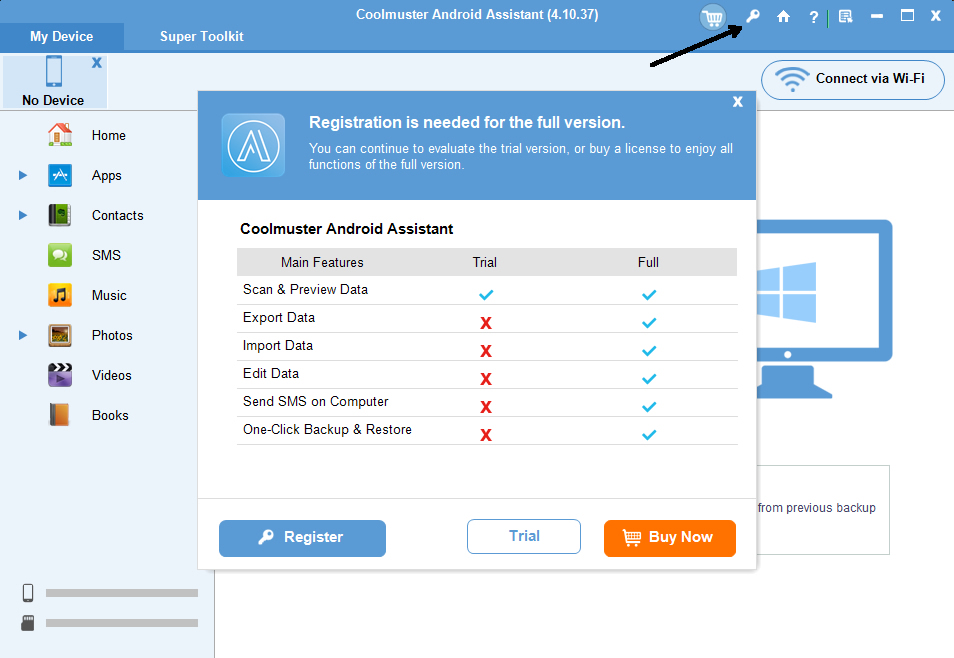Minimize the Coolmuster window

pos(877,16)
